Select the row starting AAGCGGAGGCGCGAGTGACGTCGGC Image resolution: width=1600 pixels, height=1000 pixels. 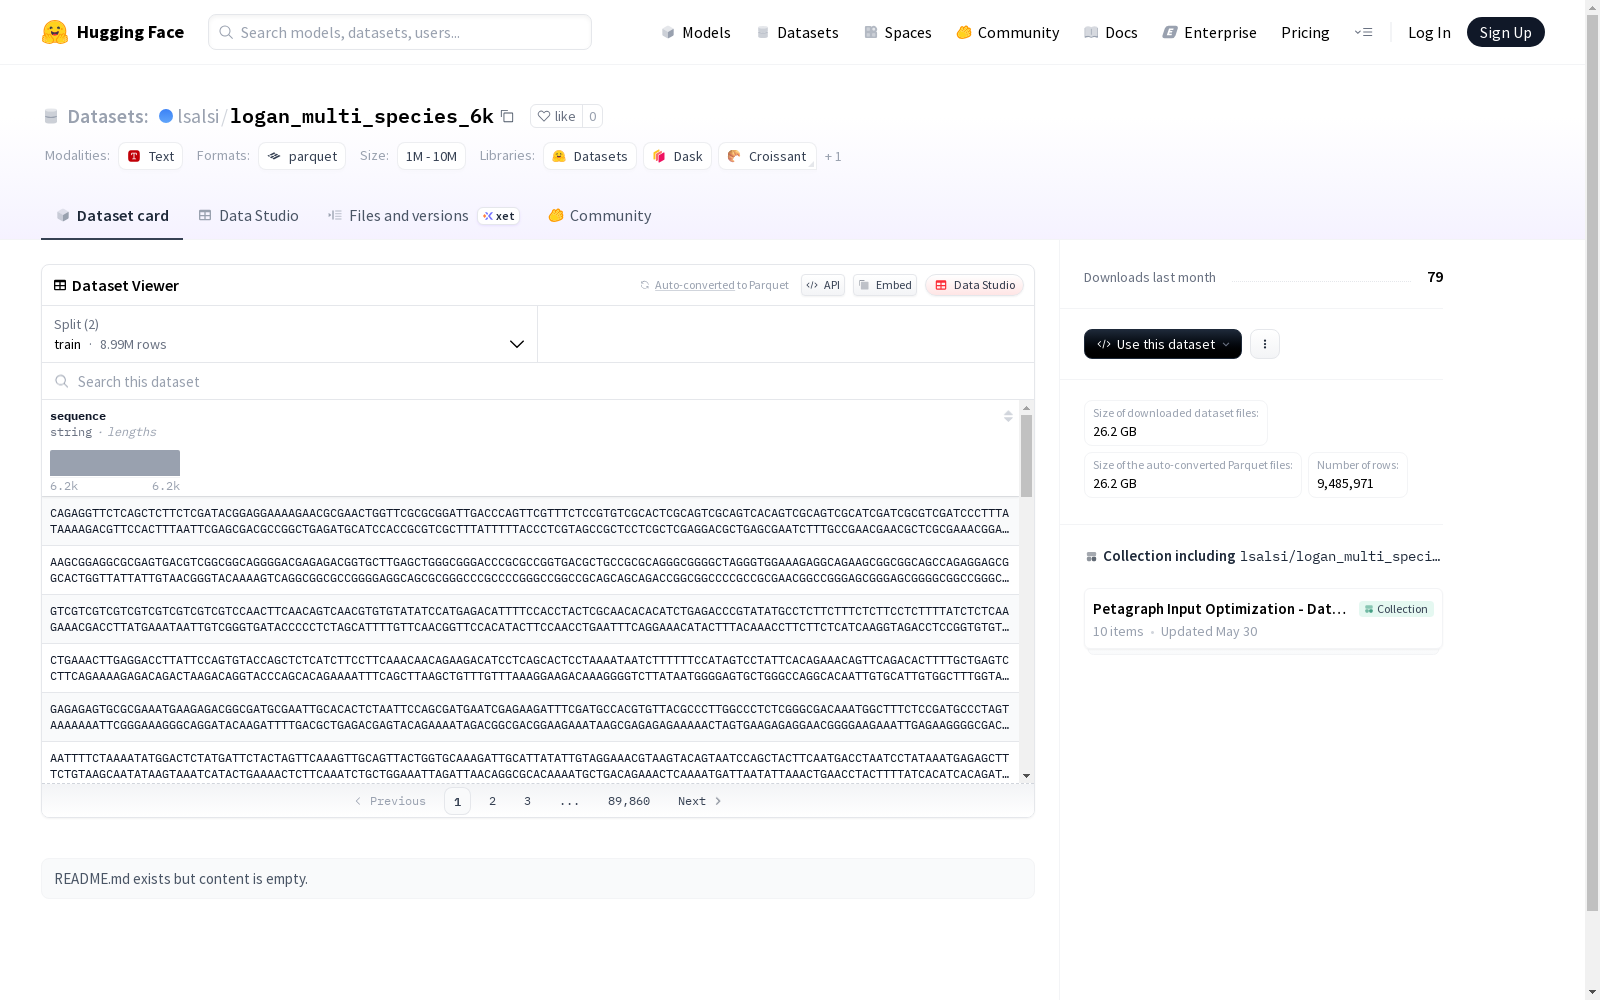click(530, 570)
